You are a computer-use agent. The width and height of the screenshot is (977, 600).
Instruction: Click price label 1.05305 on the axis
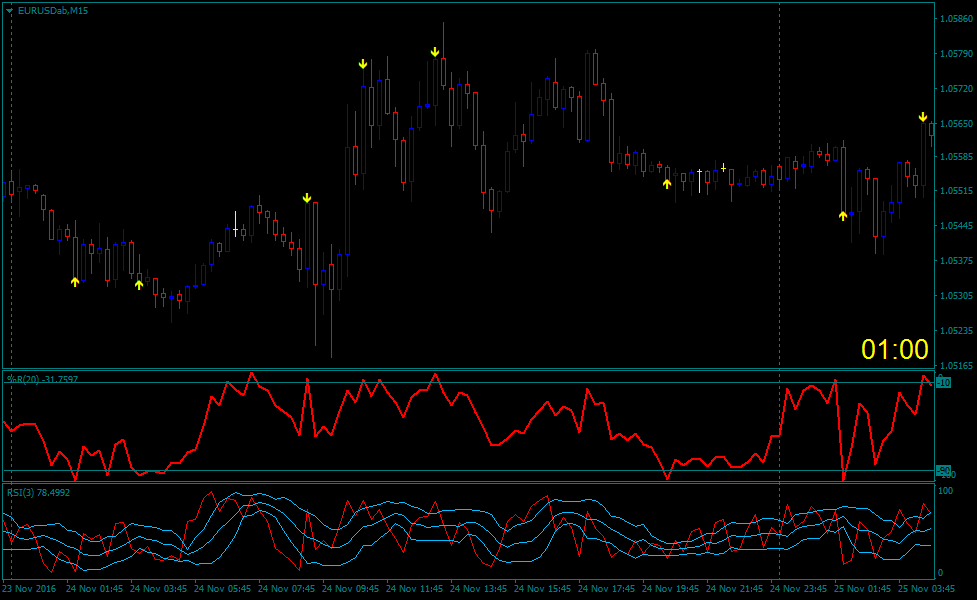[956, 295]
